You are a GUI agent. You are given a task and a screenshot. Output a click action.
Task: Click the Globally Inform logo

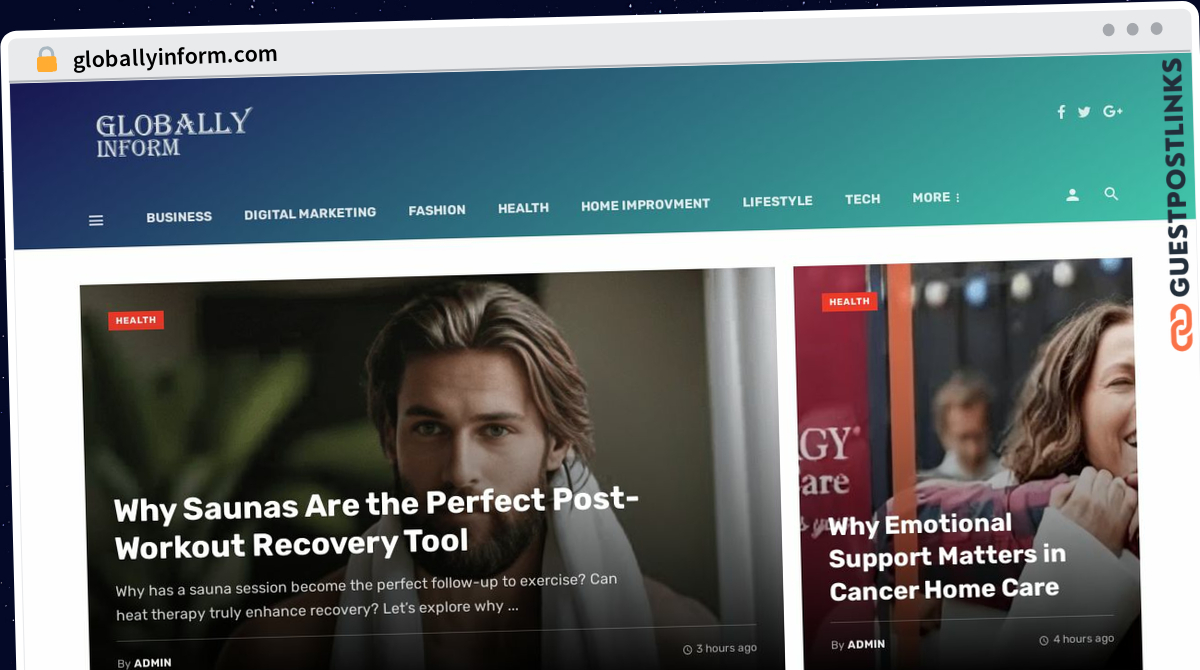click(173, 133)
